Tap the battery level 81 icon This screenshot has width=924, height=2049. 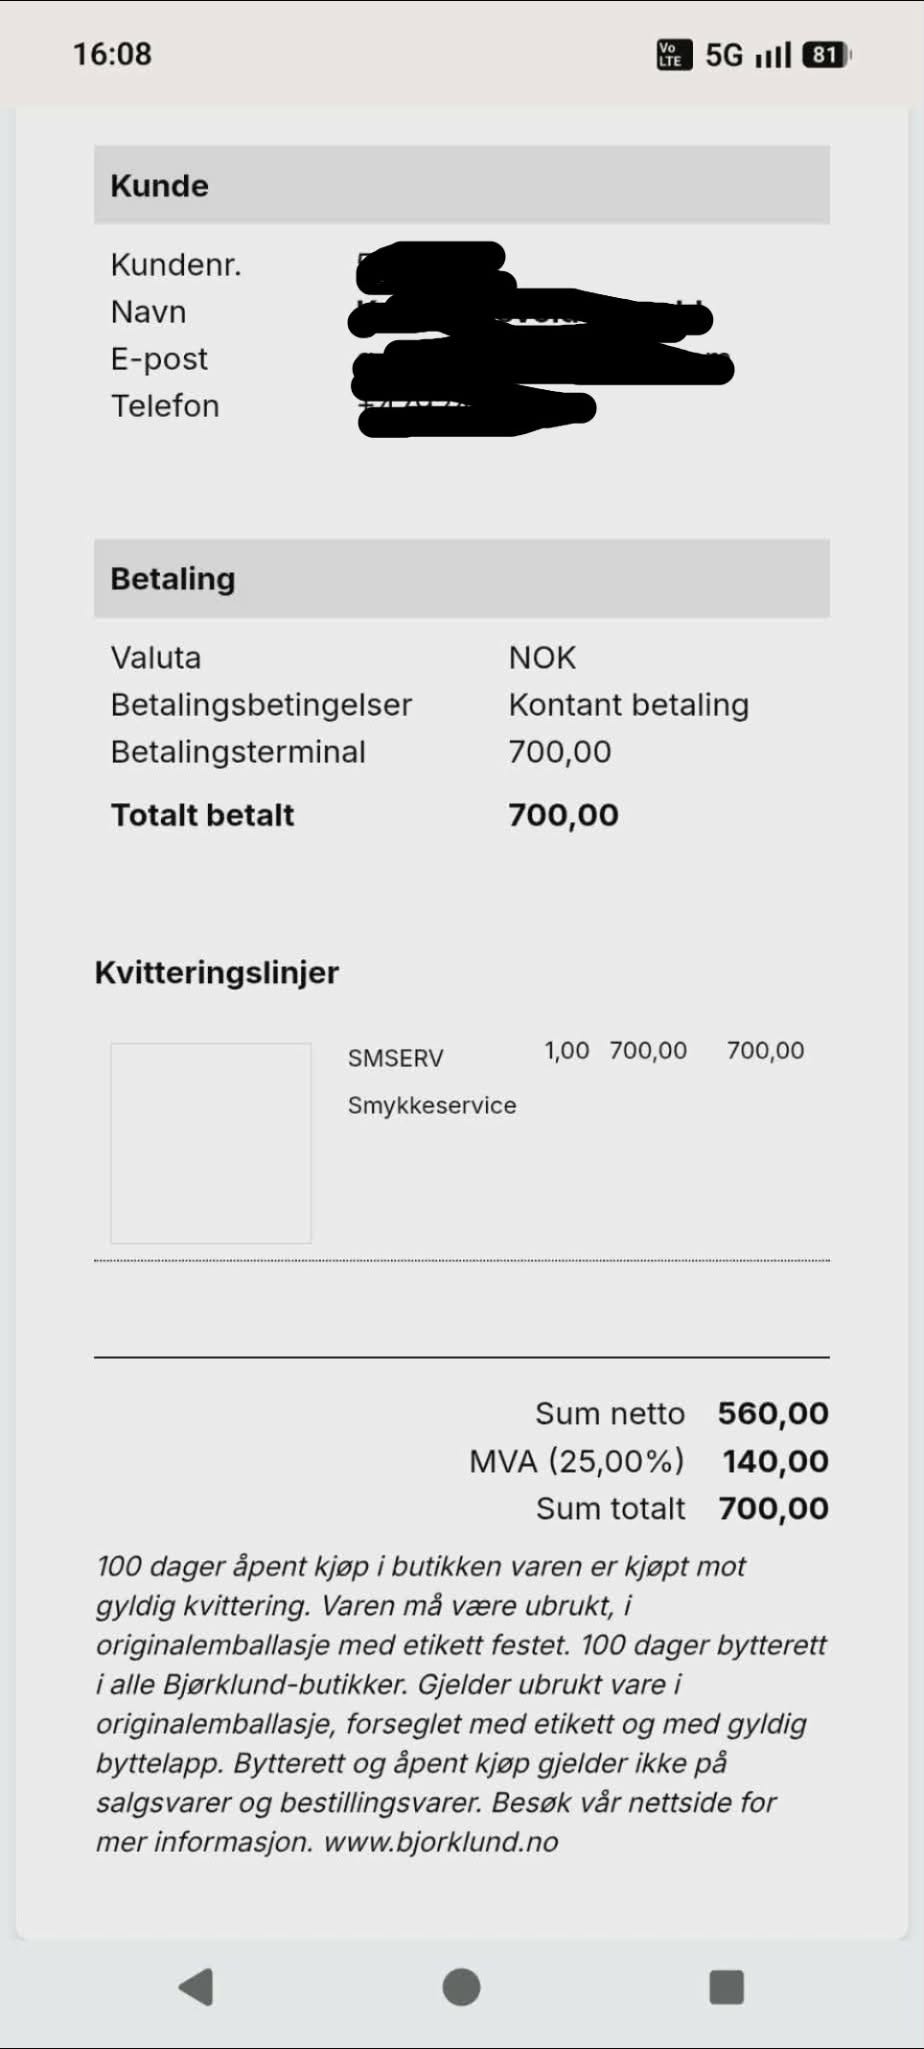coord(826,54)
